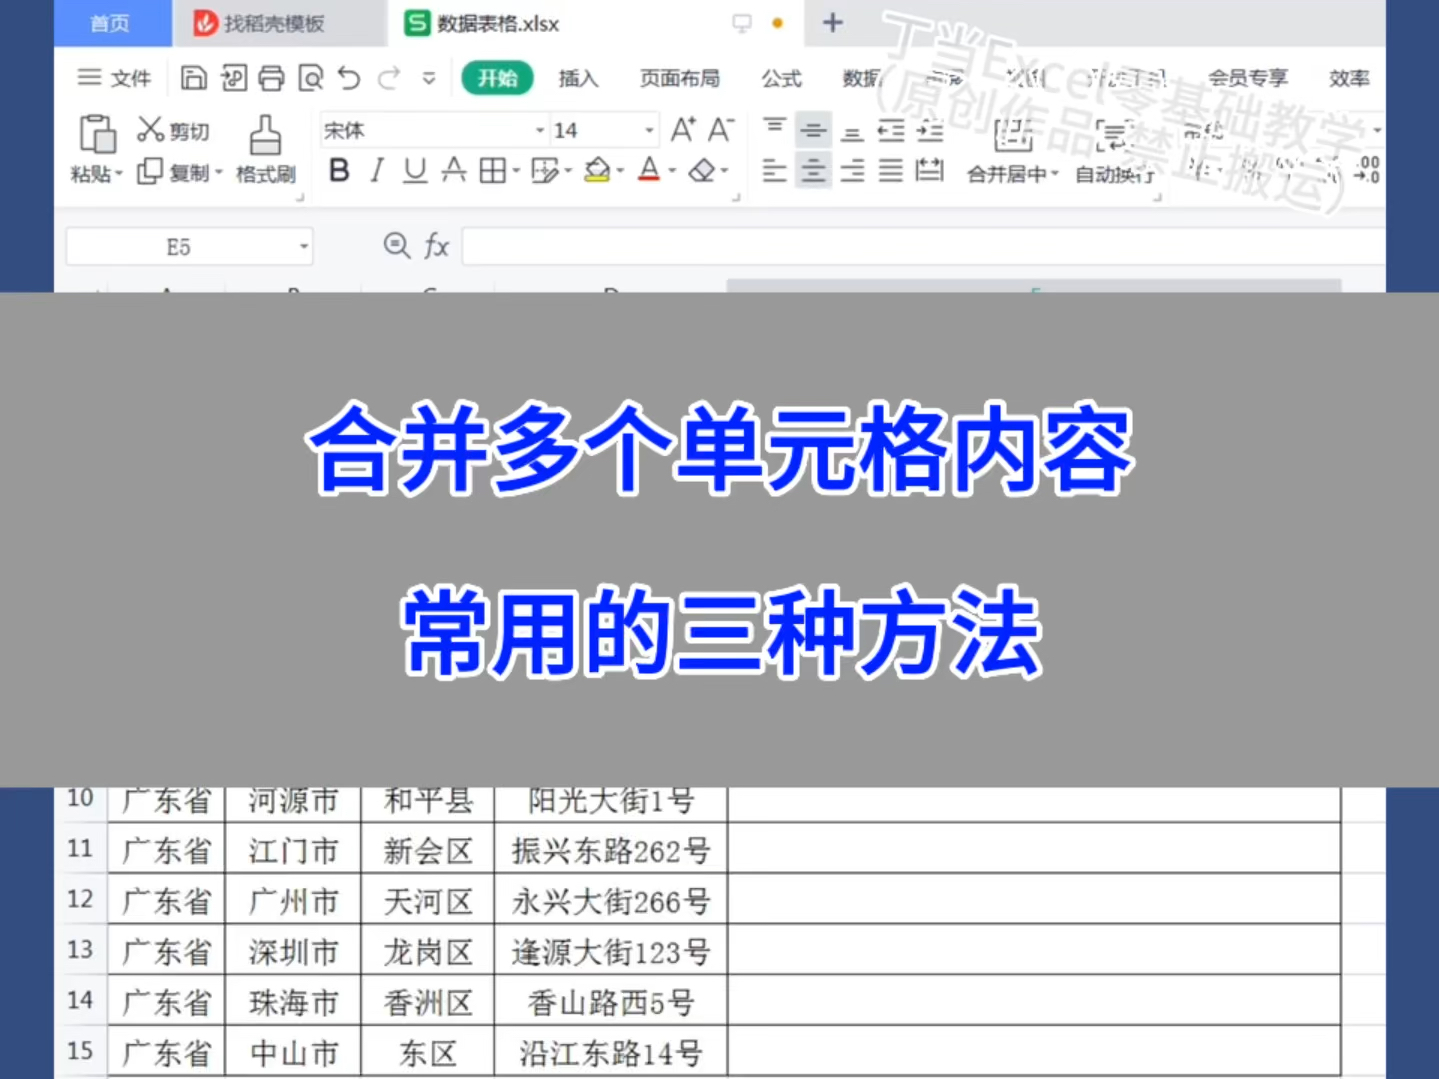
Task: Apply borders using the borders icon
Action: (x=493, y=170)
